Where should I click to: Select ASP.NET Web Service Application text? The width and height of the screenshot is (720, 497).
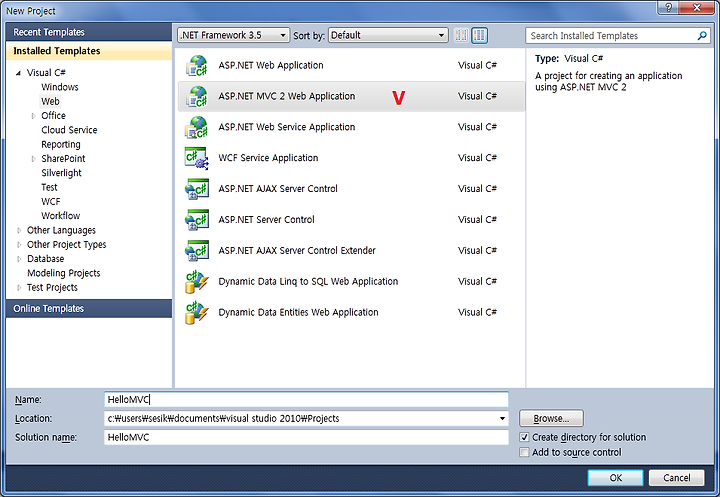(x=287, y=127)
